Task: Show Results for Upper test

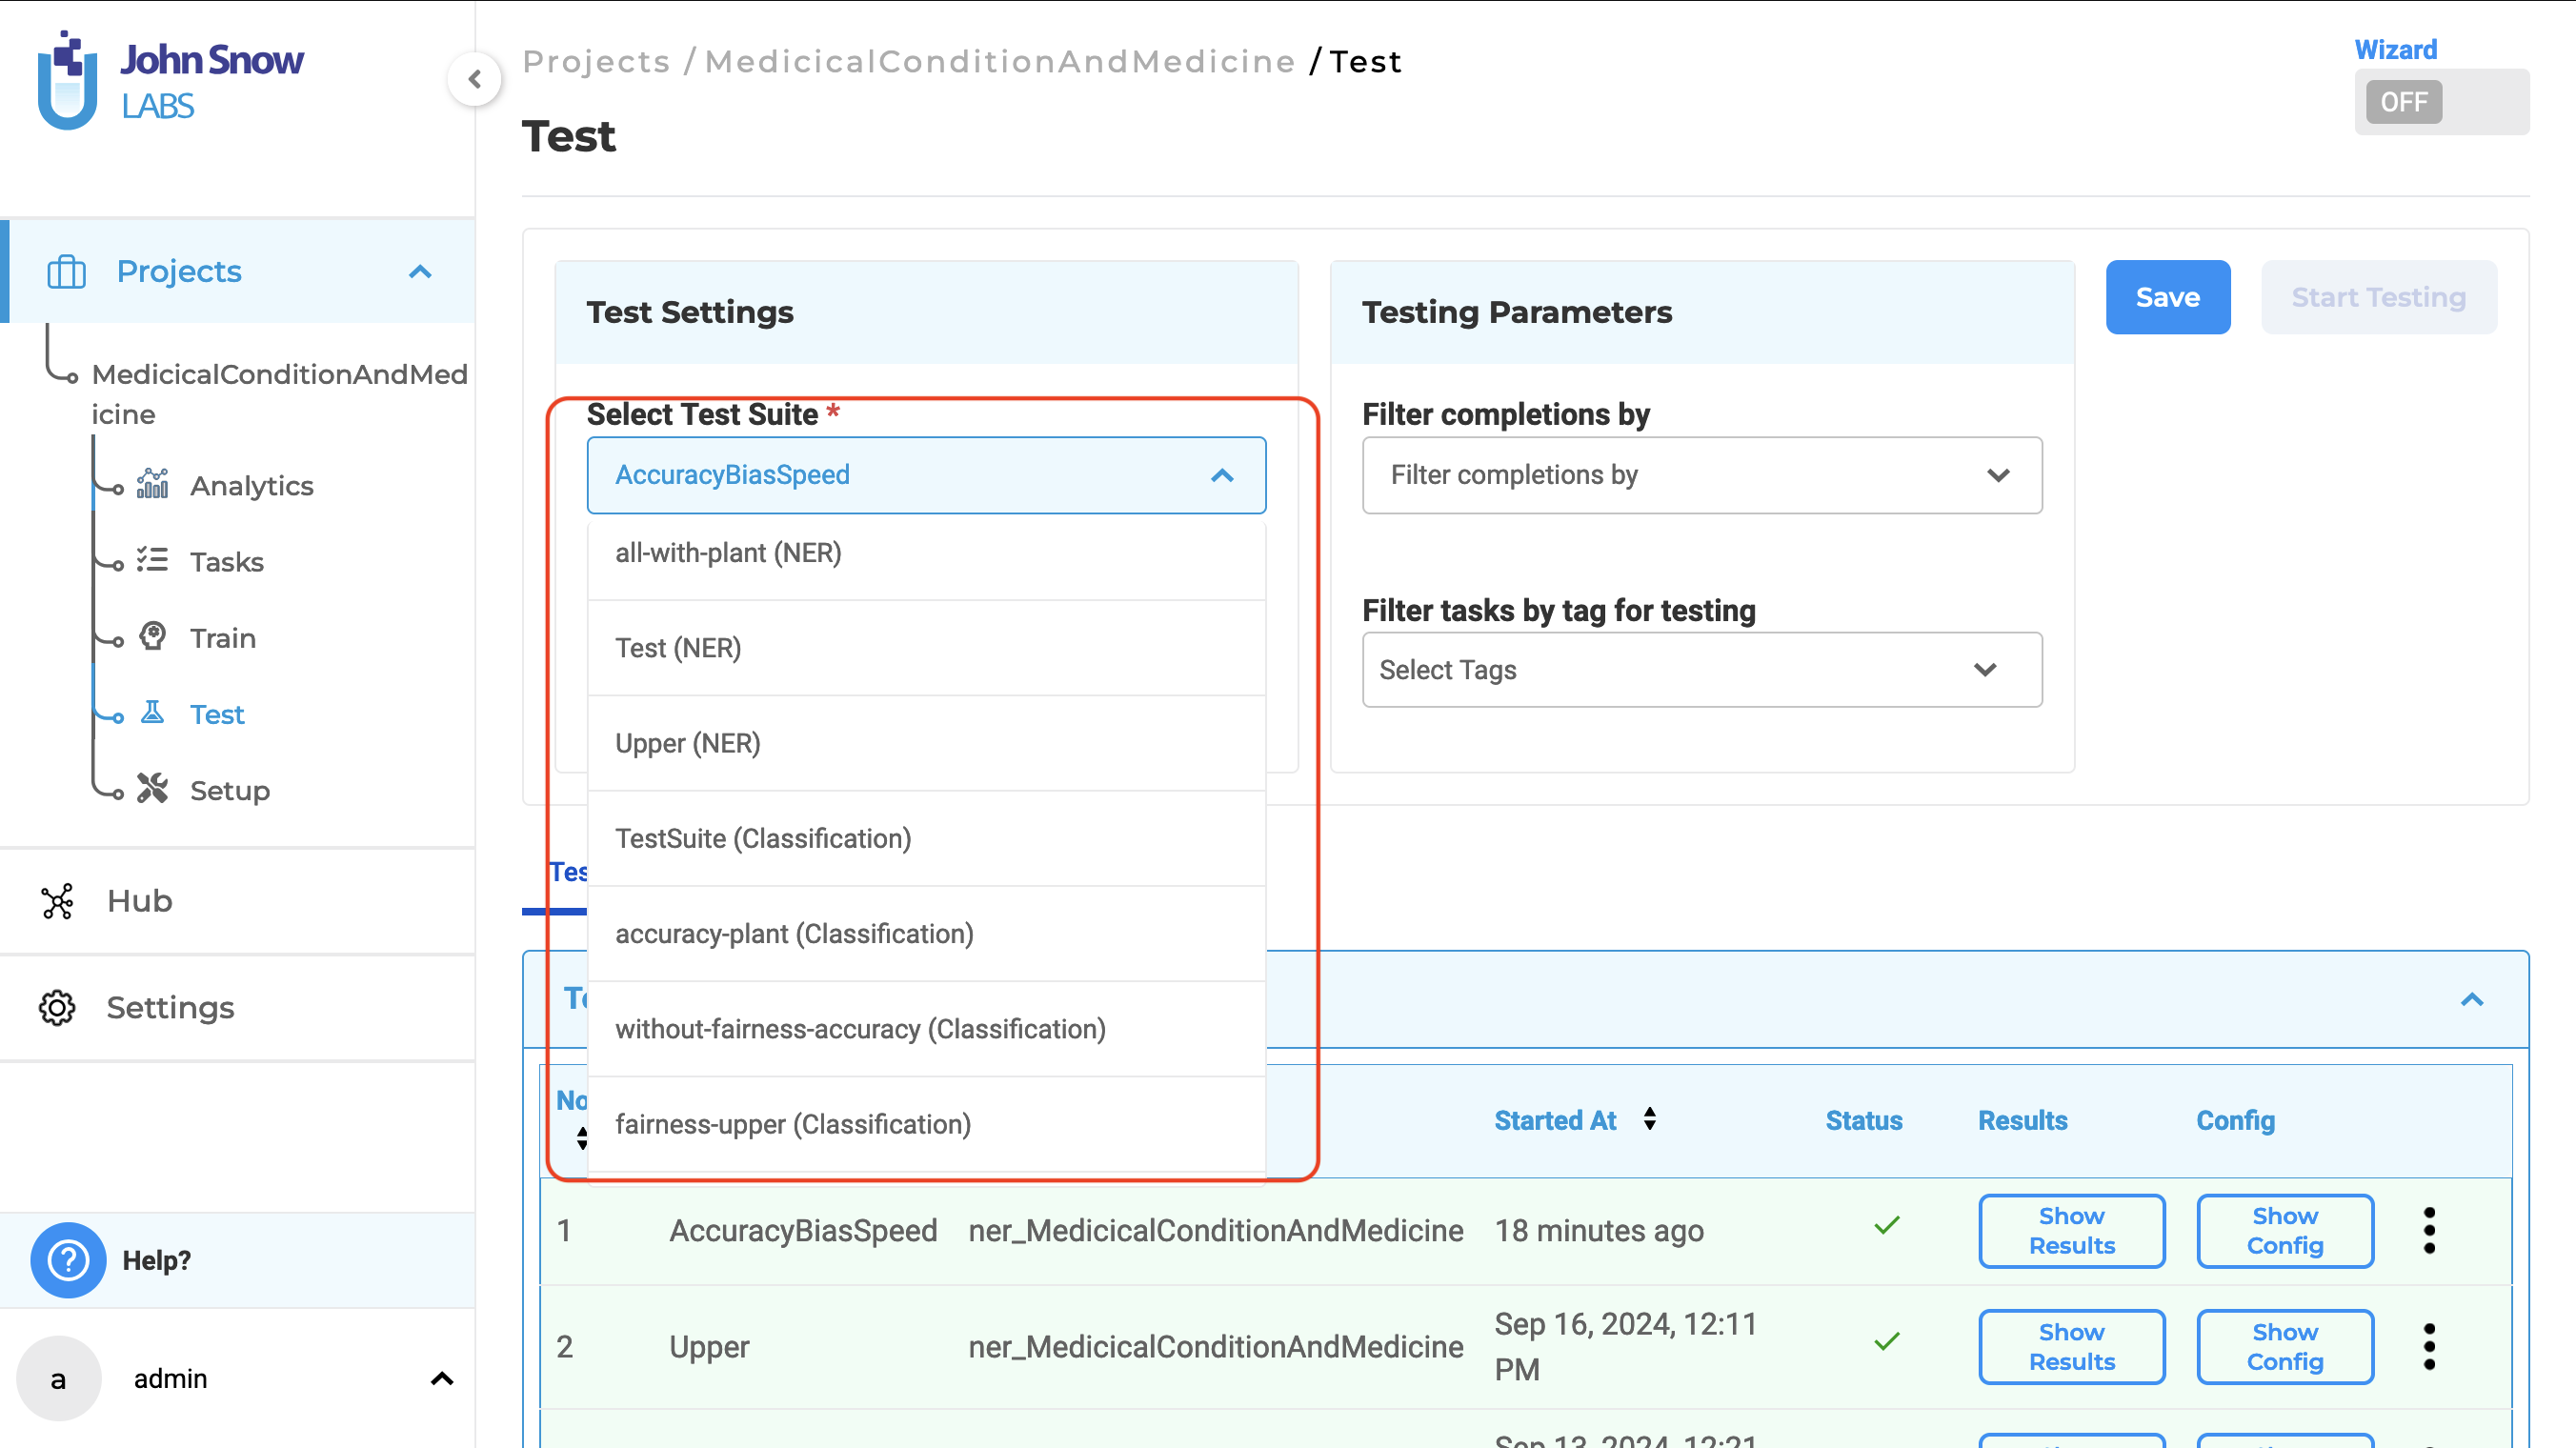Action: [x=2072, y=1347]
